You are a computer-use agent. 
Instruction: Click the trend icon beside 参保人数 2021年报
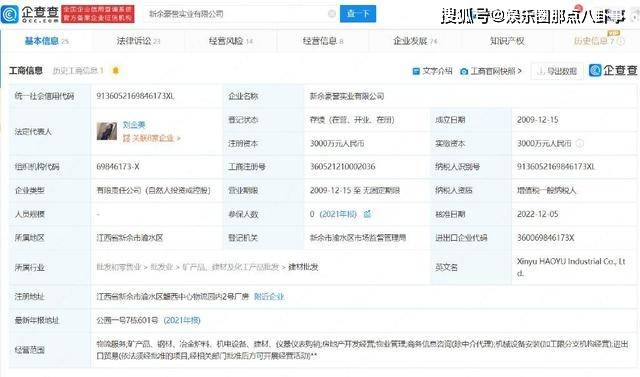[367, 214]
